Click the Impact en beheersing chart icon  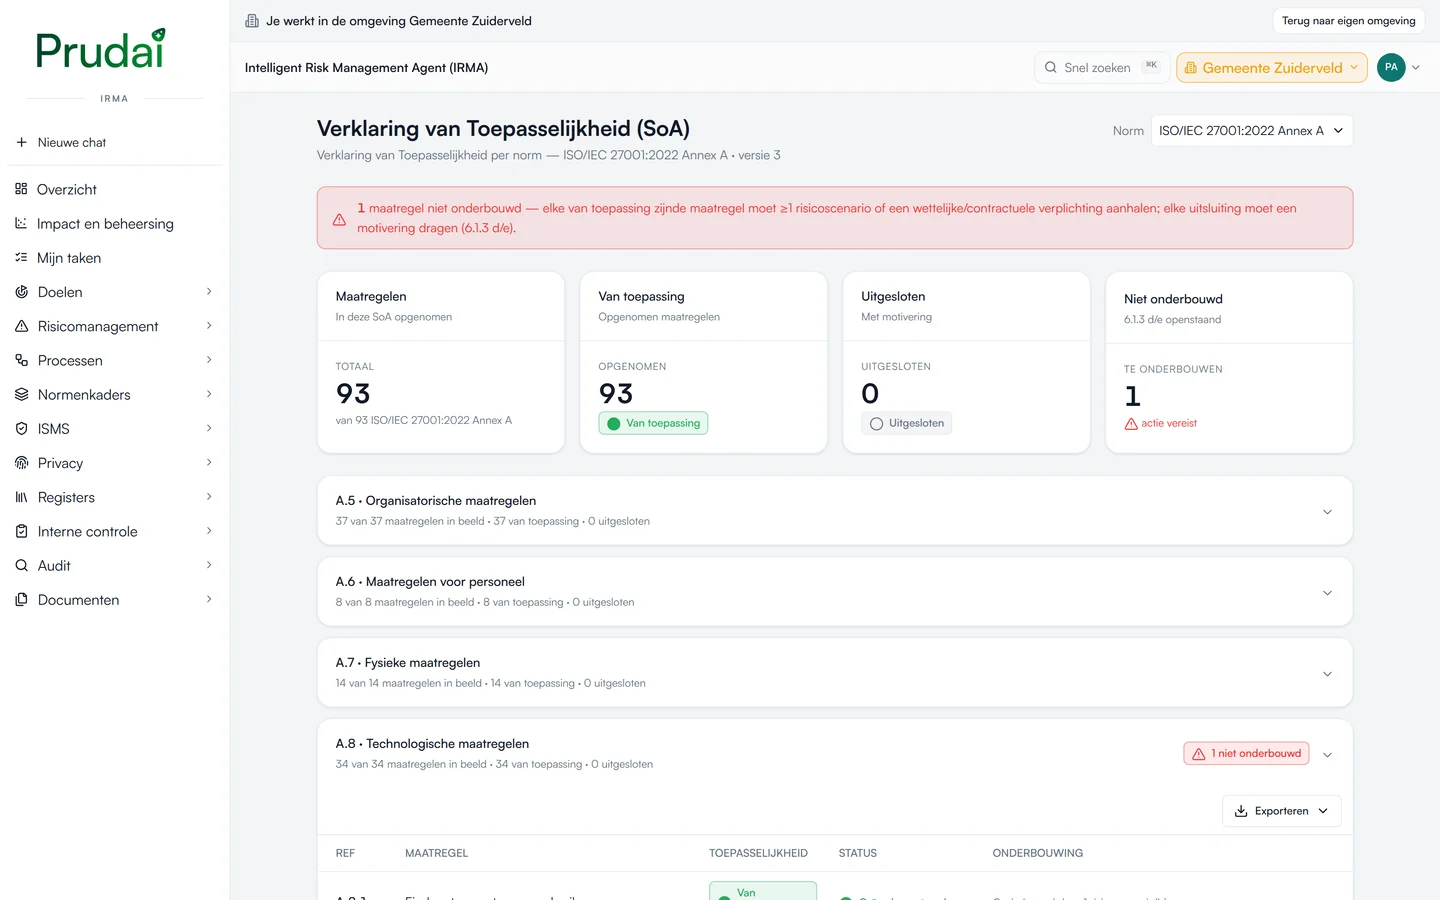(21, 223)
